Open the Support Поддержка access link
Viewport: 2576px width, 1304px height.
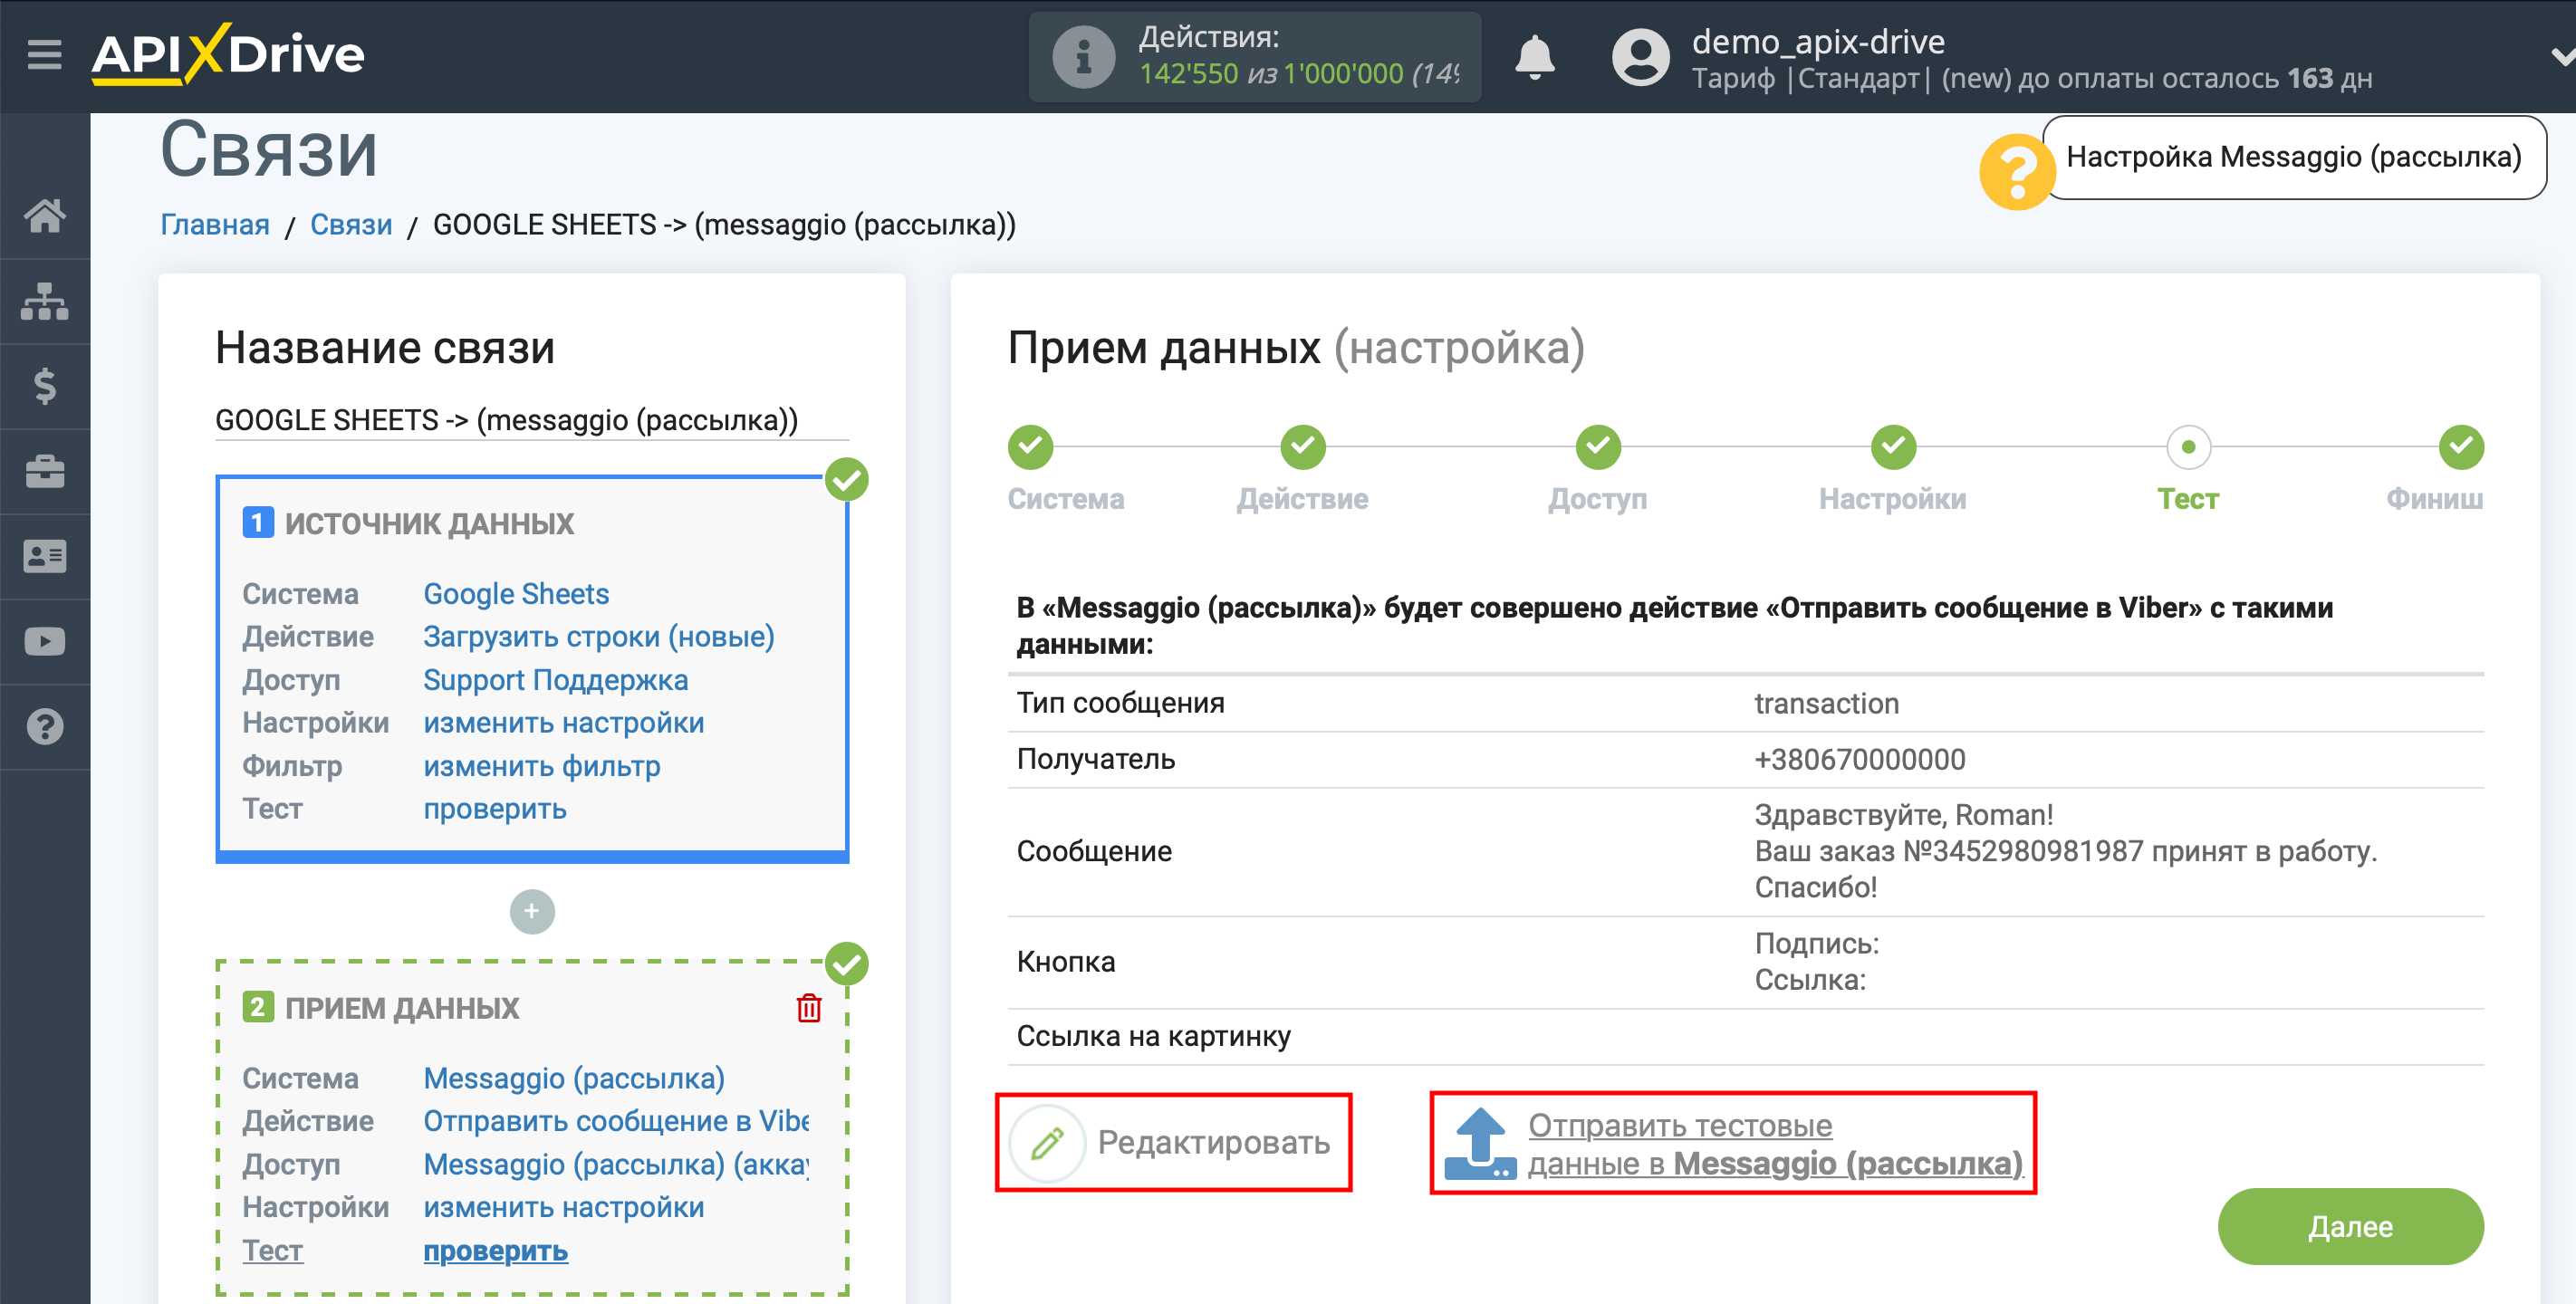point(556,680)
